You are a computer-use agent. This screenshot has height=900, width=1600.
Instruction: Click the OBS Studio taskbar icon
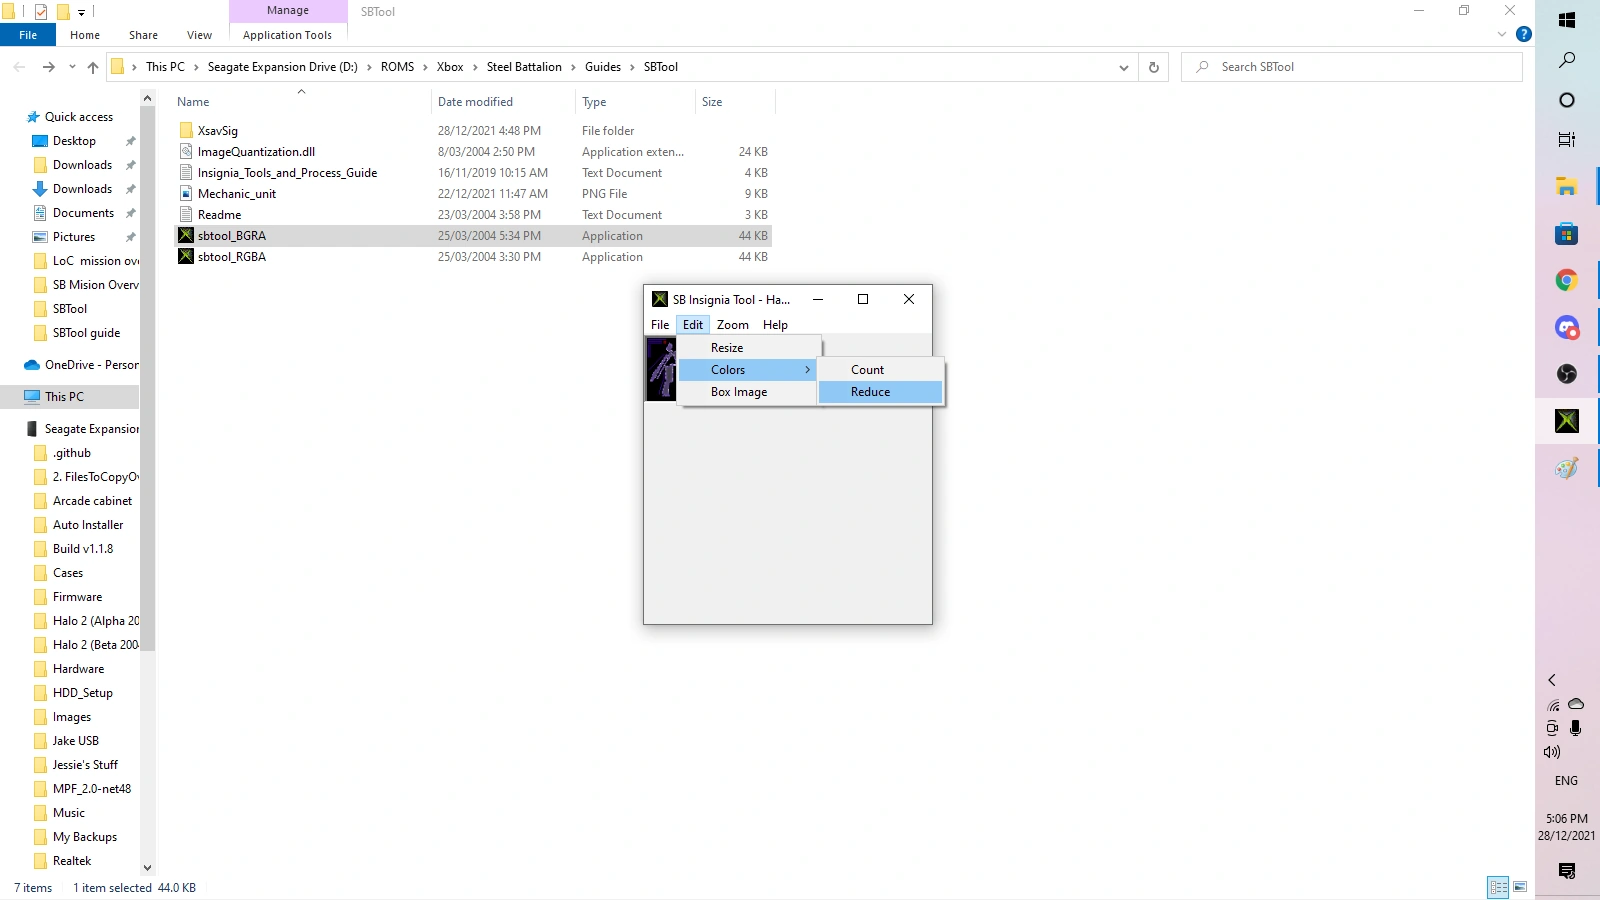(1567, 374)
